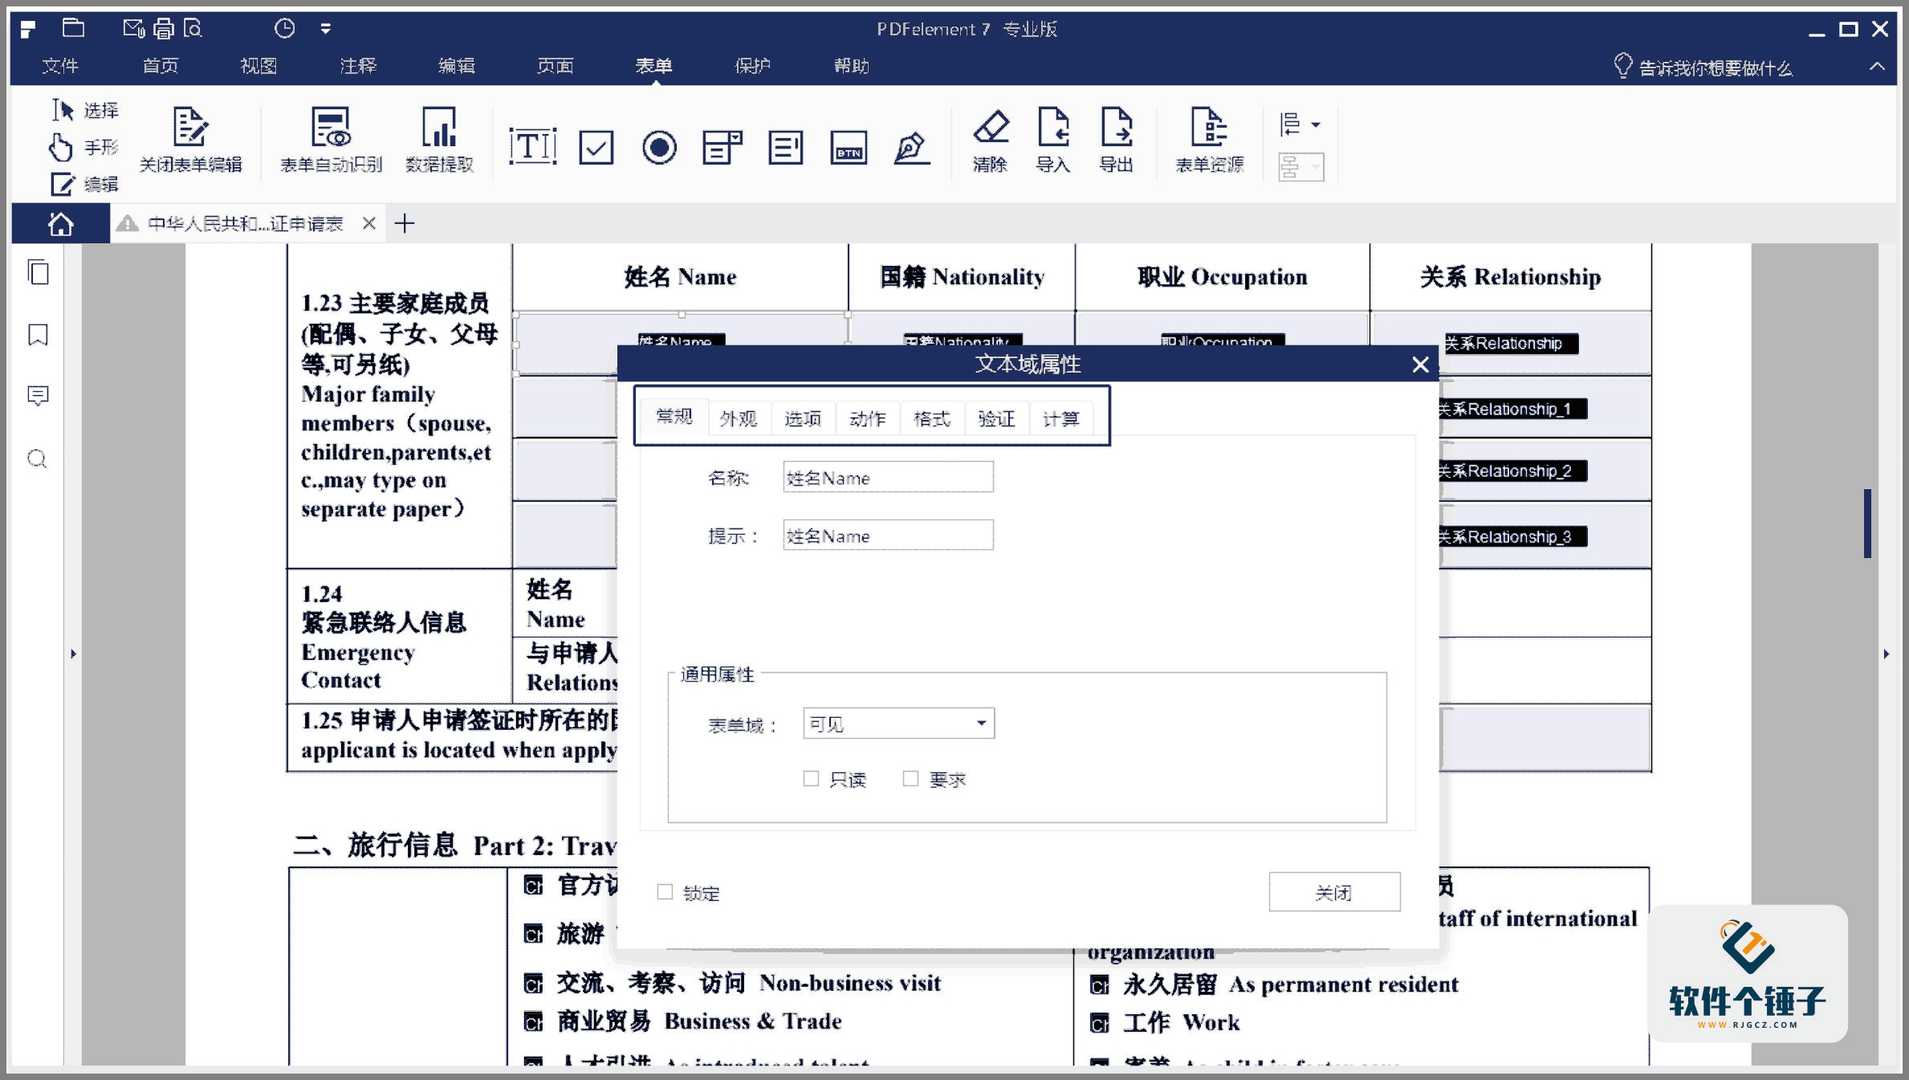
Task: Open the alignment options dropdown in ribbon
Action: 1315,123
